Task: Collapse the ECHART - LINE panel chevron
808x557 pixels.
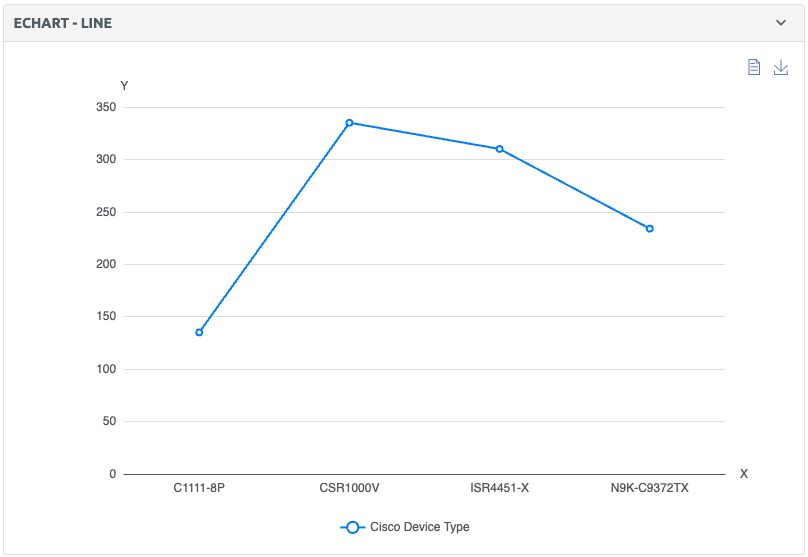Action: coord(781,22)
